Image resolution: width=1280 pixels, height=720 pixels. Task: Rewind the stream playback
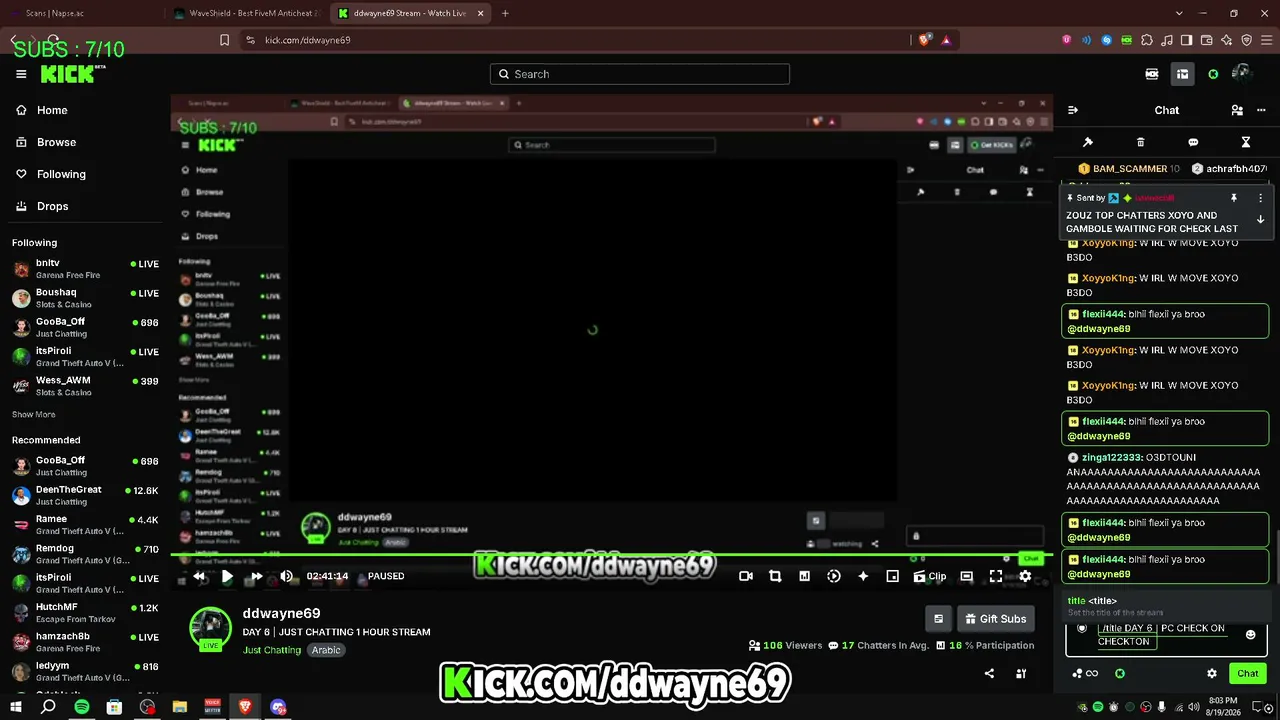pyautogui.click(x=199, y=576)
